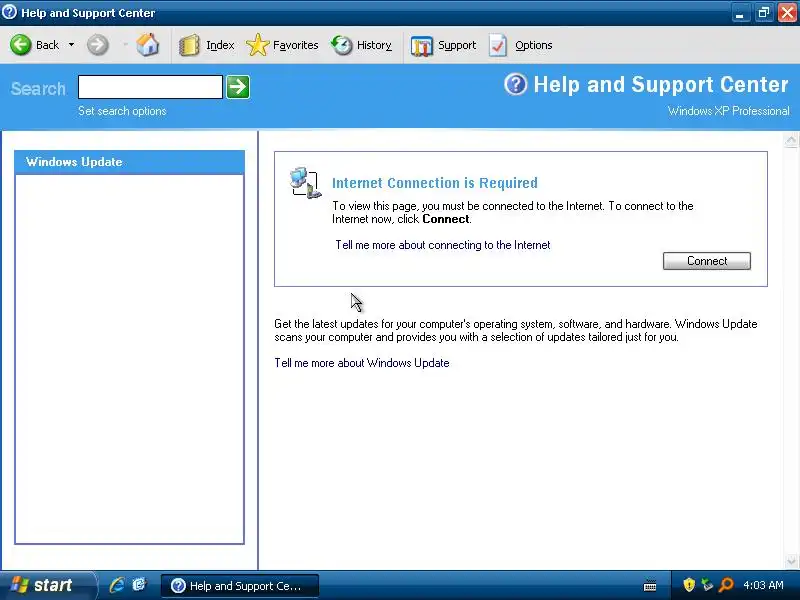Click the scrollbar down arrow

click(791, 561)
